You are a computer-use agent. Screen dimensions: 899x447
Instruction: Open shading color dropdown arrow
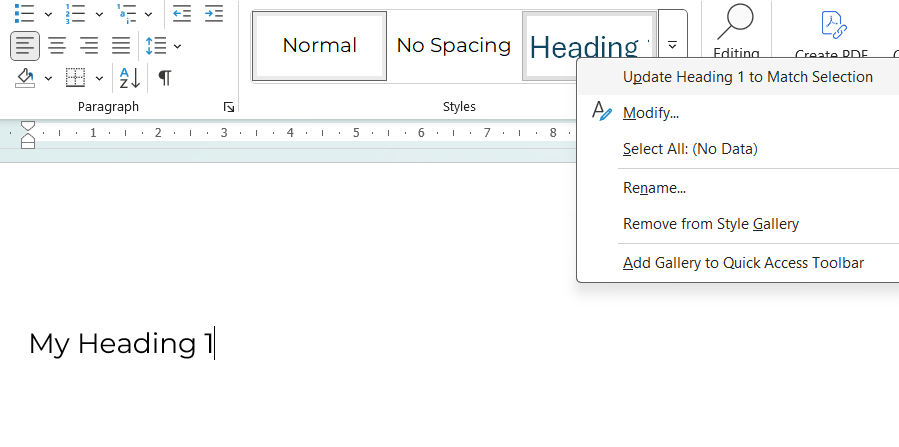48,78
